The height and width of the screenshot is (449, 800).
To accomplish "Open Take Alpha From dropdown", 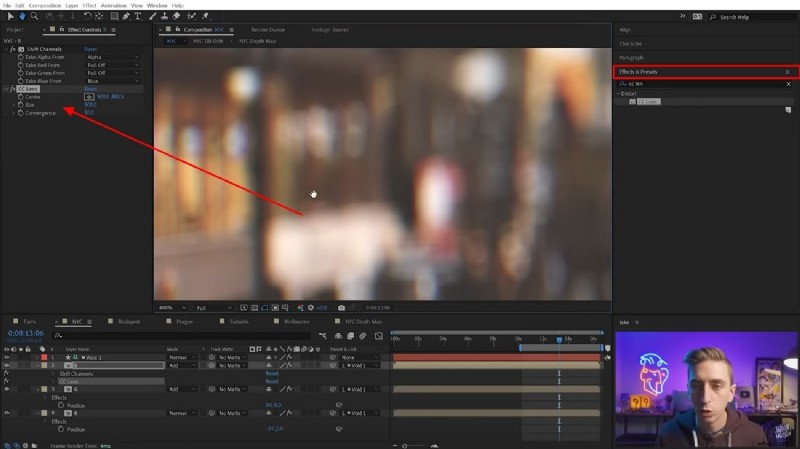I will pos(113,57).
